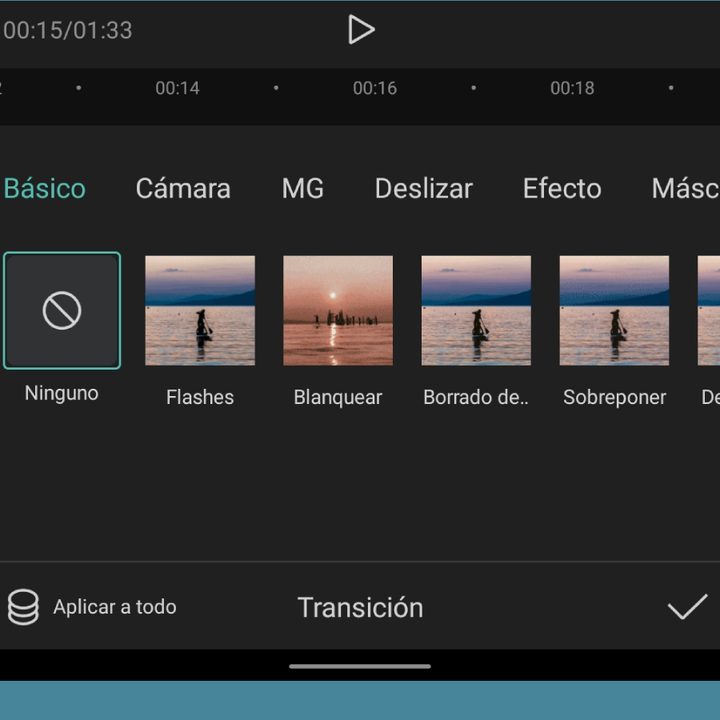The width and height of the screenshot is (720, 720).
Task: Switch to the Deslizar tab
Action: pyautogui.click(x=423, y=188)
